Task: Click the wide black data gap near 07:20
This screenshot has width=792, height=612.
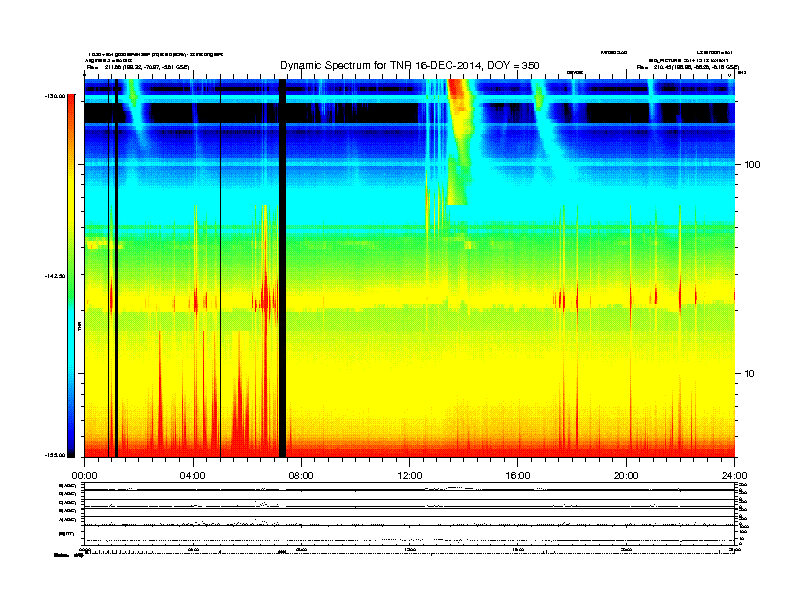Action: click(x=283, y=268)
